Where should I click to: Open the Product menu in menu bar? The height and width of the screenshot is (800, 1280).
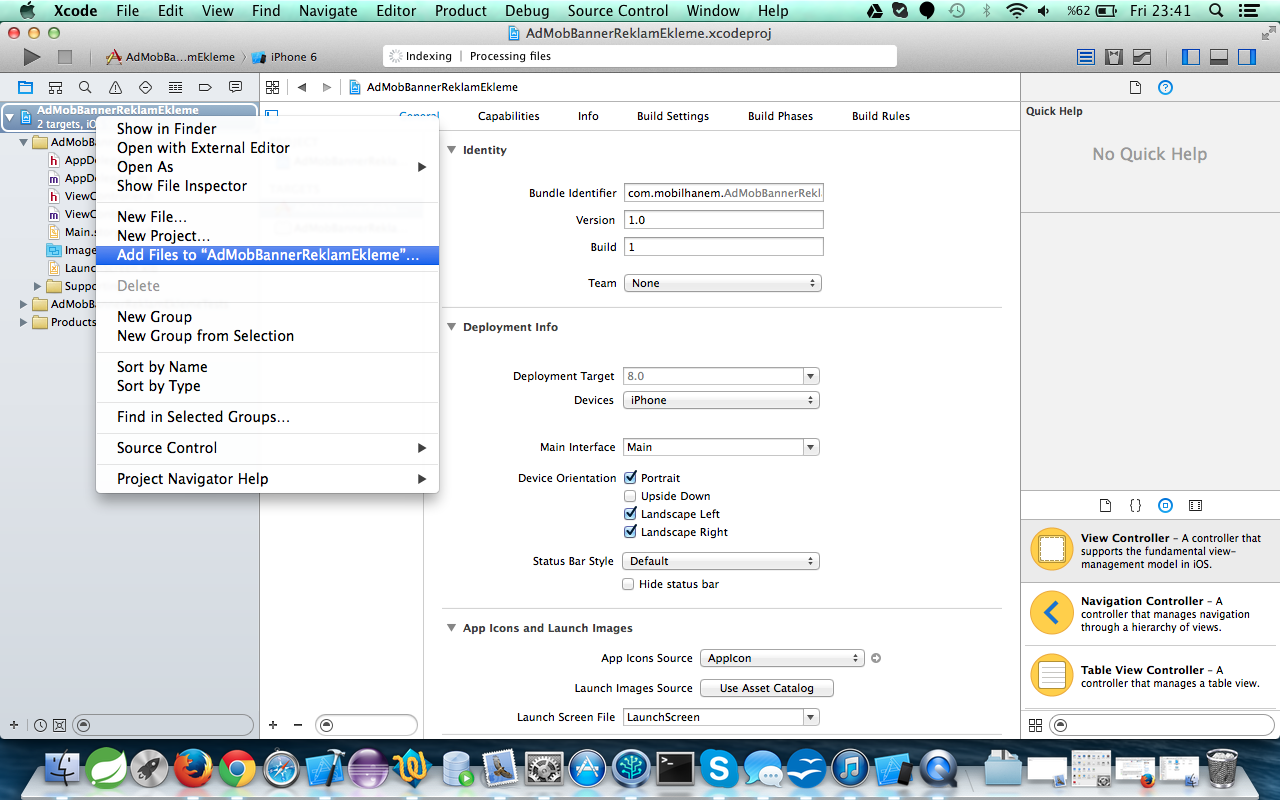(460, 11)
